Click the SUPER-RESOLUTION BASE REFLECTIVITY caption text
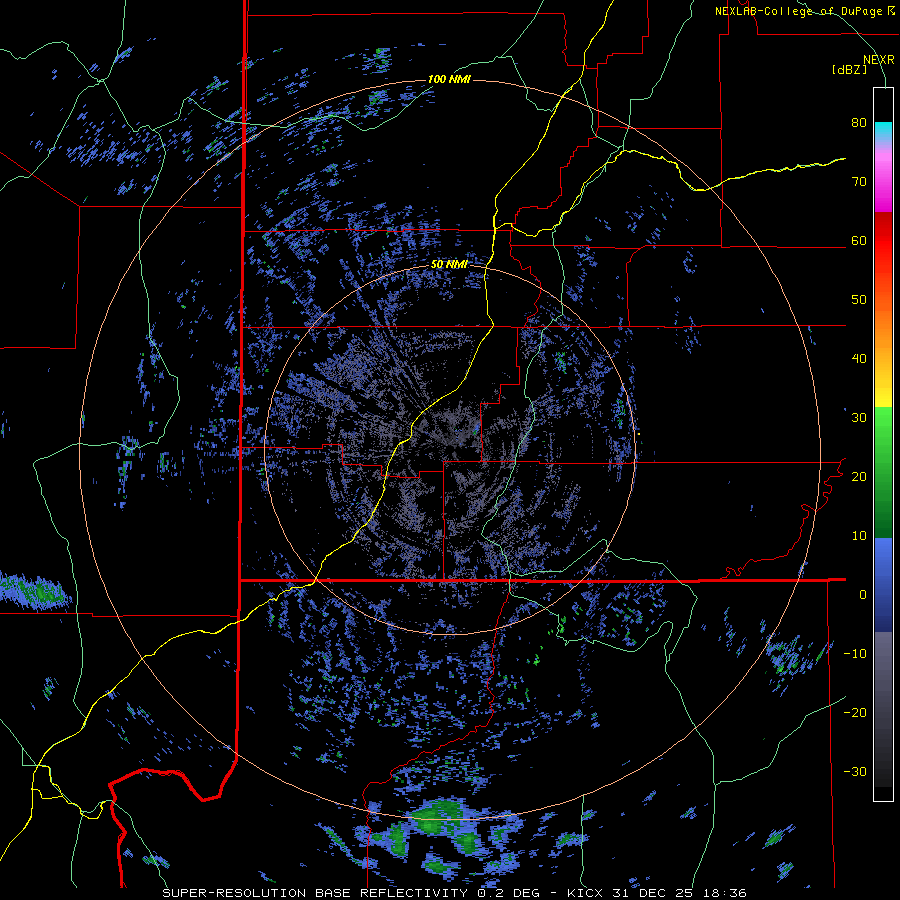Viewport: 900px width, 900px height. click(x=315, y=893)
